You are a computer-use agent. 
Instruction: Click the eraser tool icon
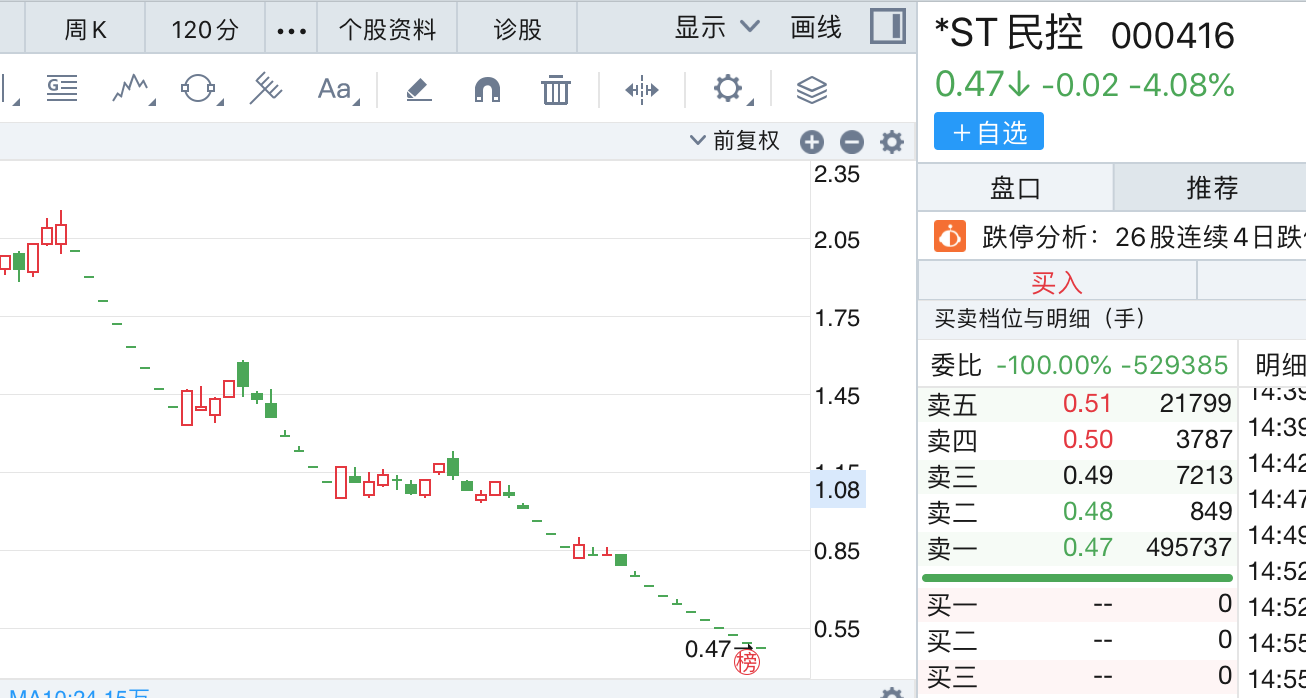(418, 91)
